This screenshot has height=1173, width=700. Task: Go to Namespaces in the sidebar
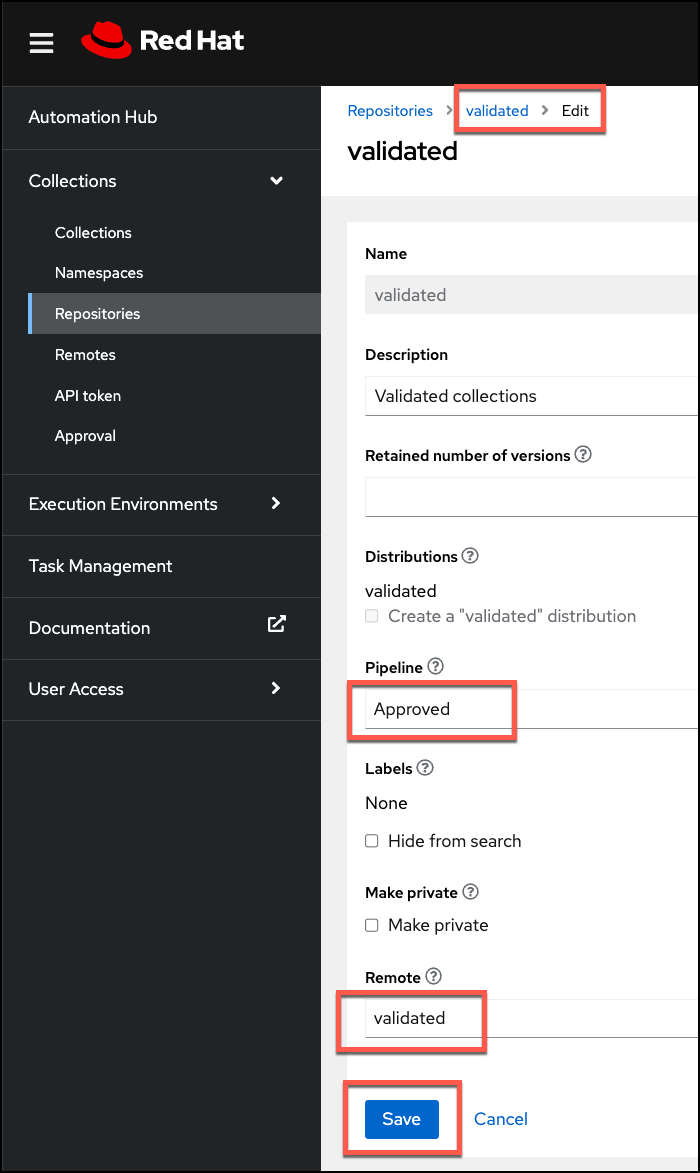point(99,273)
